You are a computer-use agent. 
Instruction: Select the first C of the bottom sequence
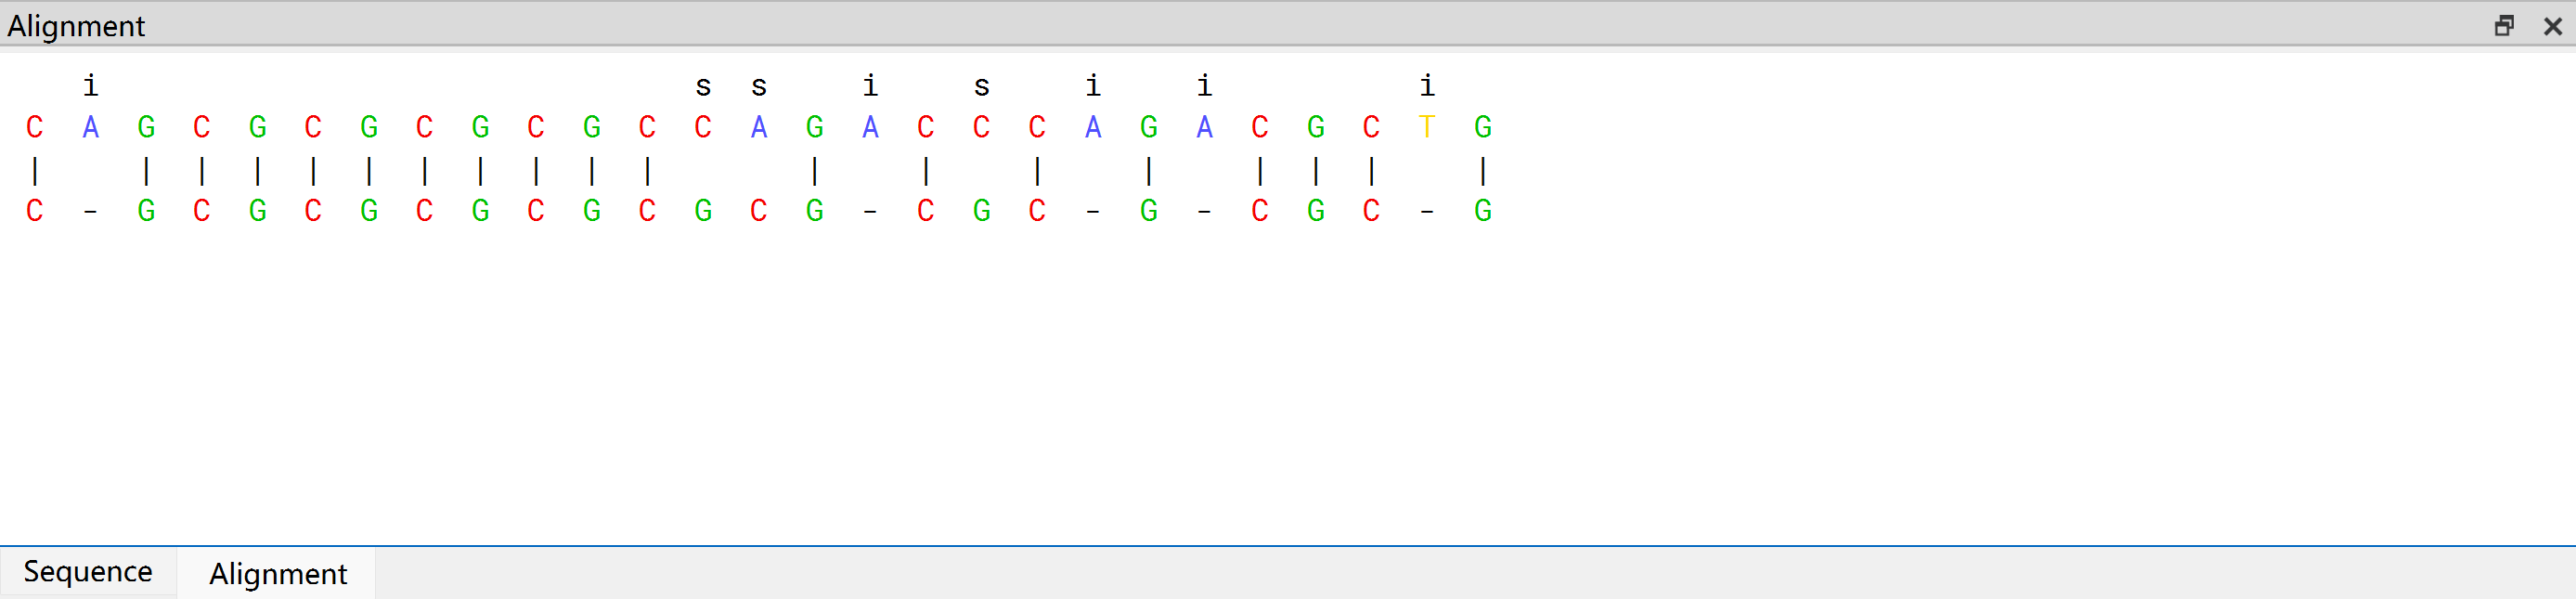[x=34, y=211]
